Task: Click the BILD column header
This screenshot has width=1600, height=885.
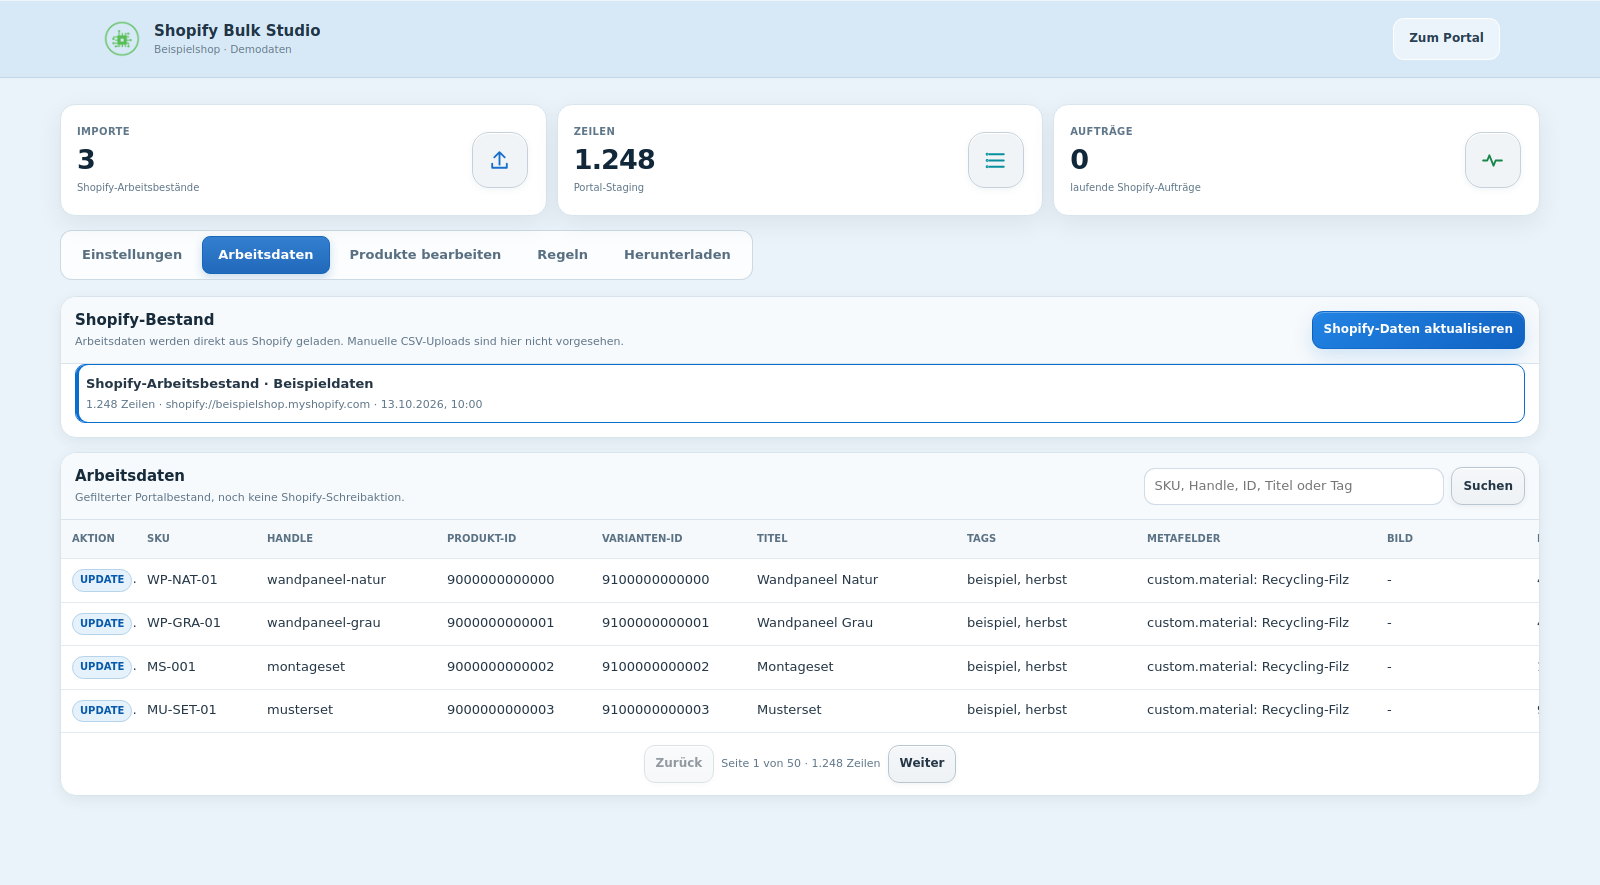Action: point(1400,538)
